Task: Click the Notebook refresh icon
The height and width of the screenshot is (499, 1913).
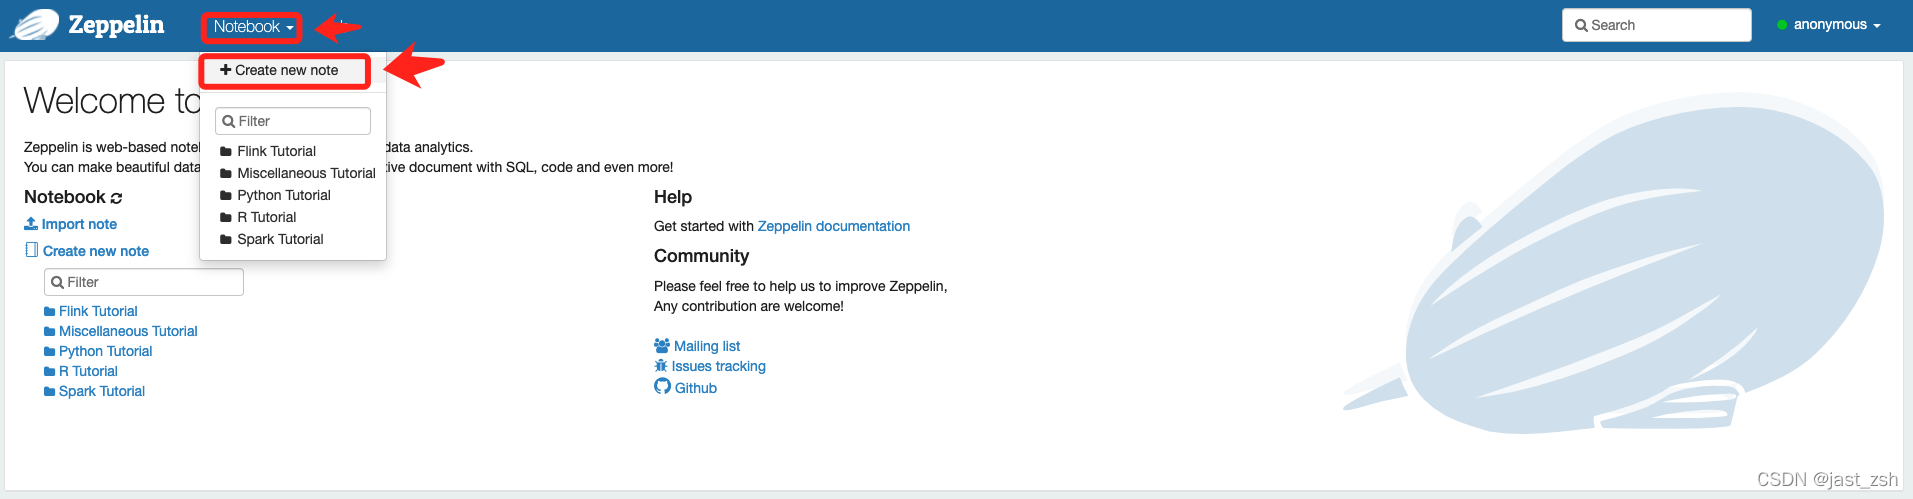Action: (x=117, y=198)
